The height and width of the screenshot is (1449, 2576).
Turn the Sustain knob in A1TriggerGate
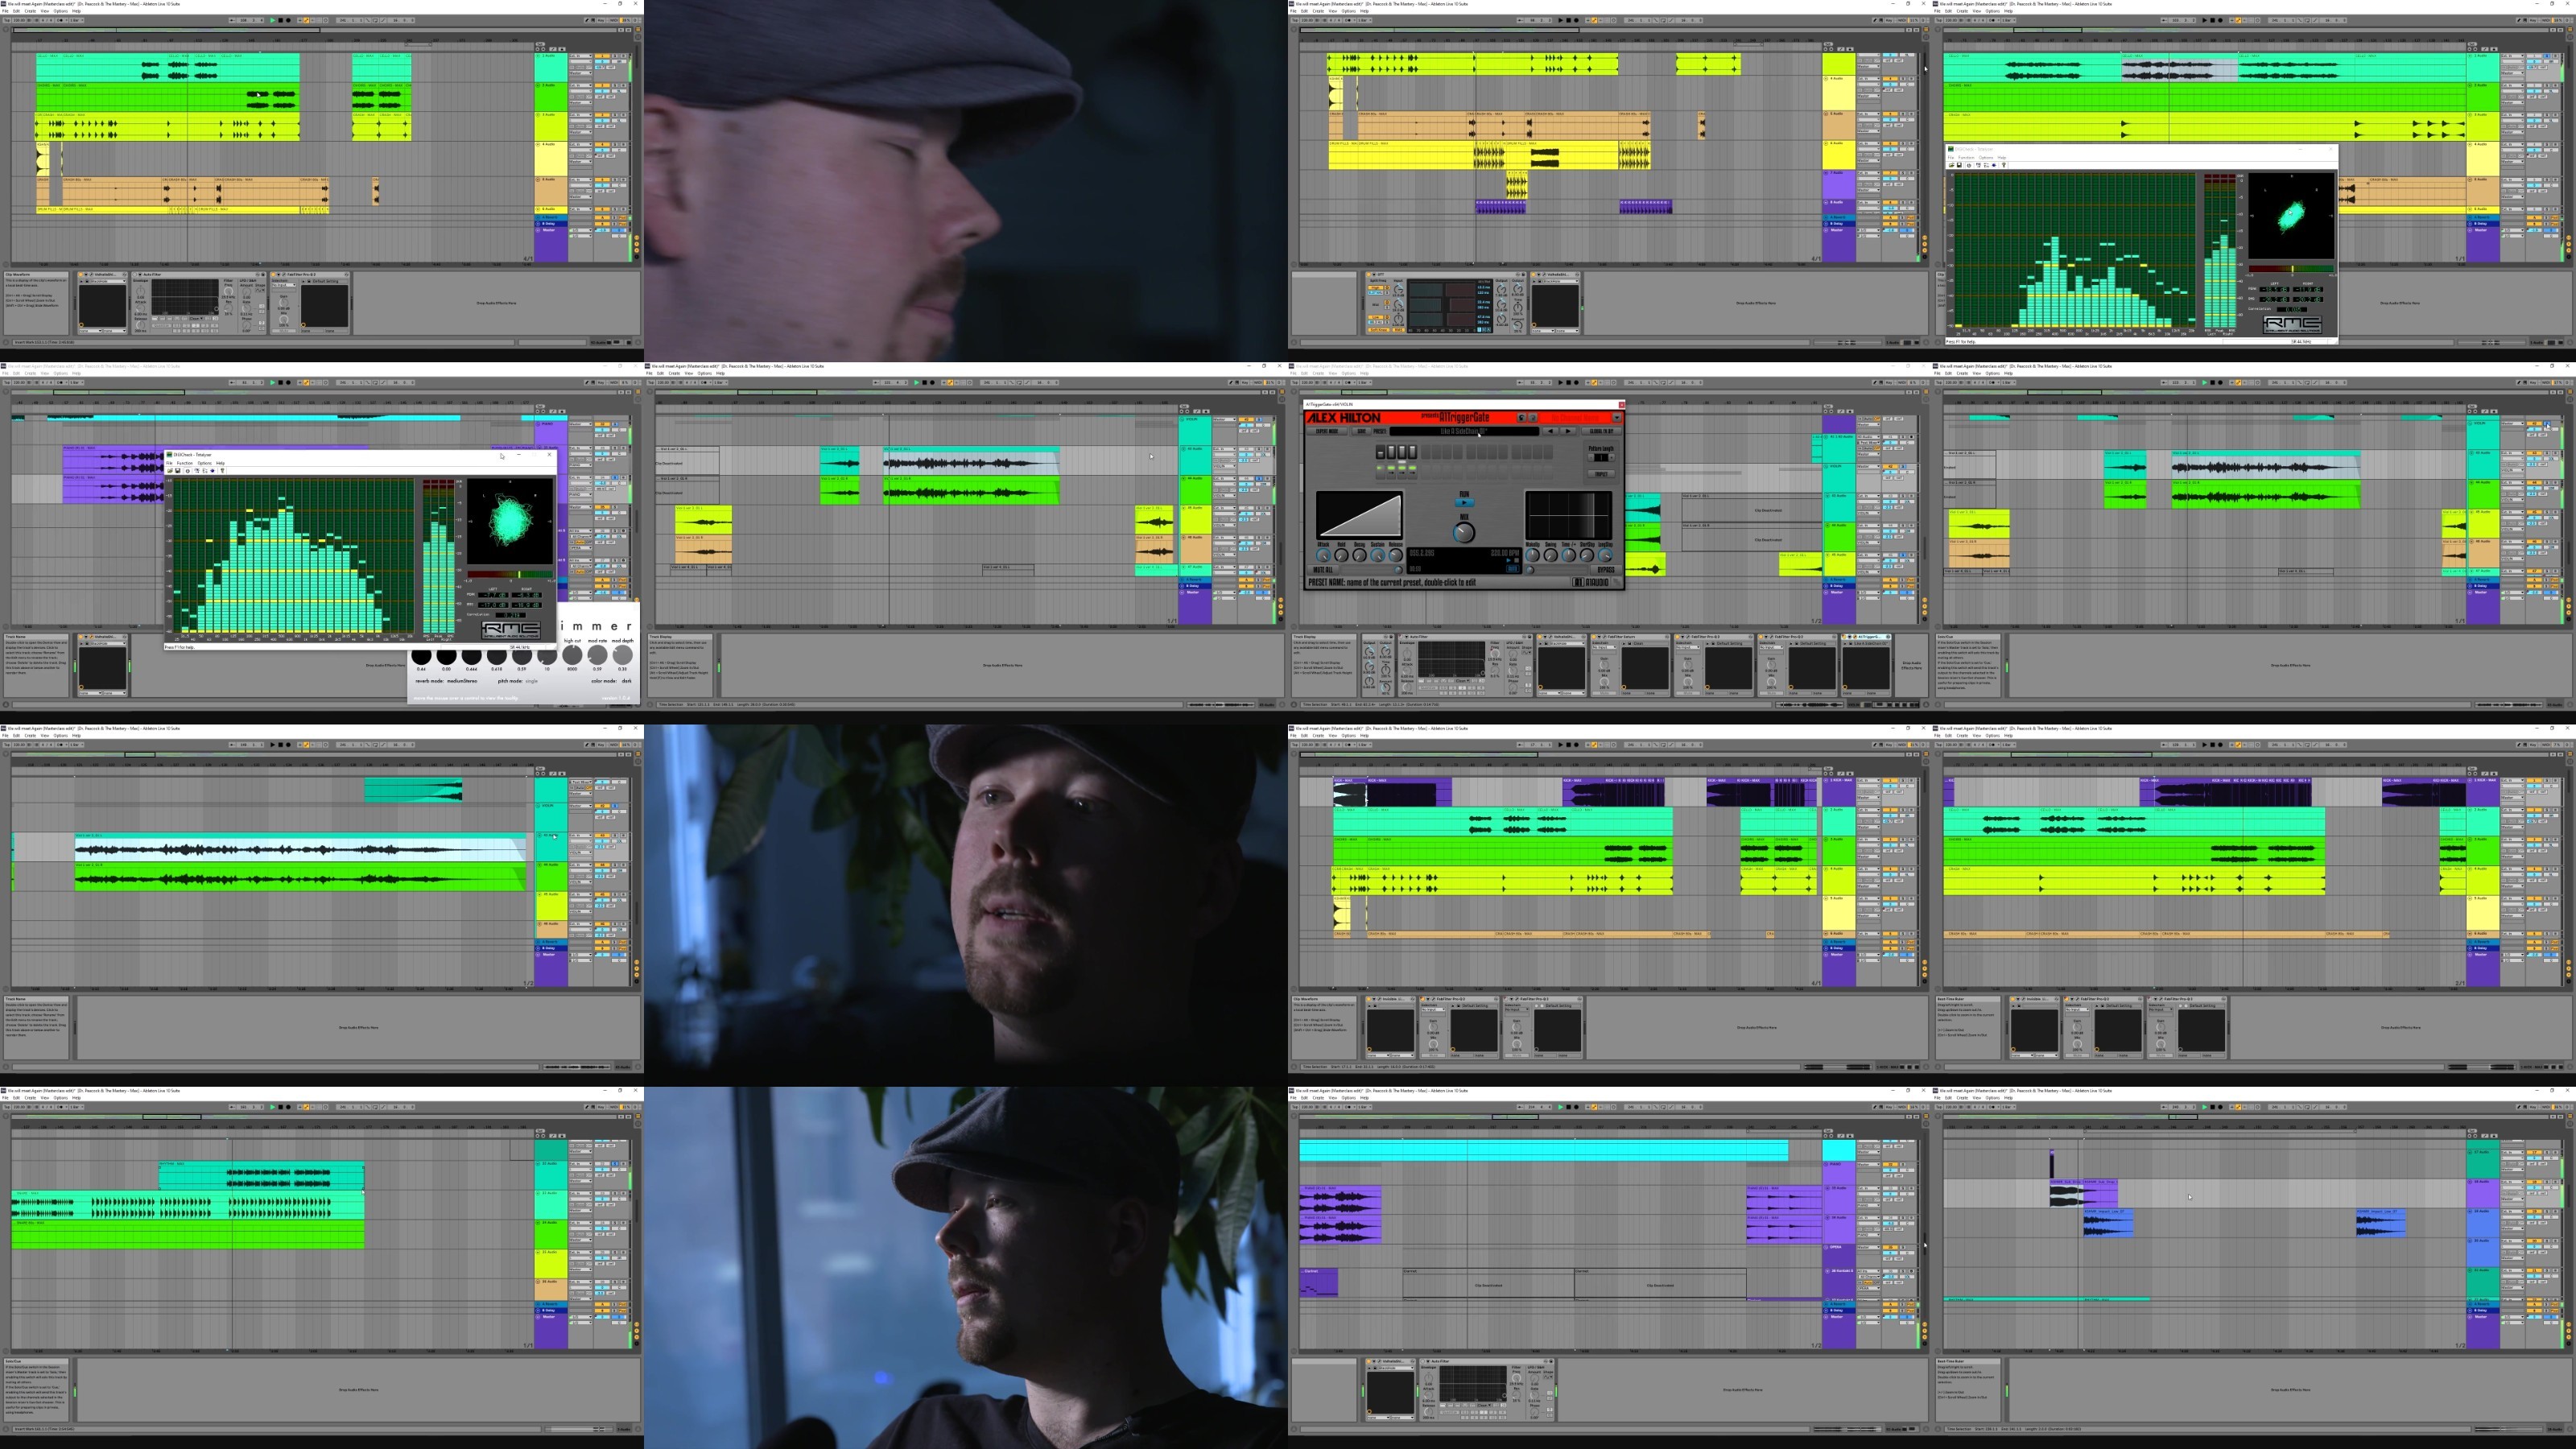click(1377, 555)
